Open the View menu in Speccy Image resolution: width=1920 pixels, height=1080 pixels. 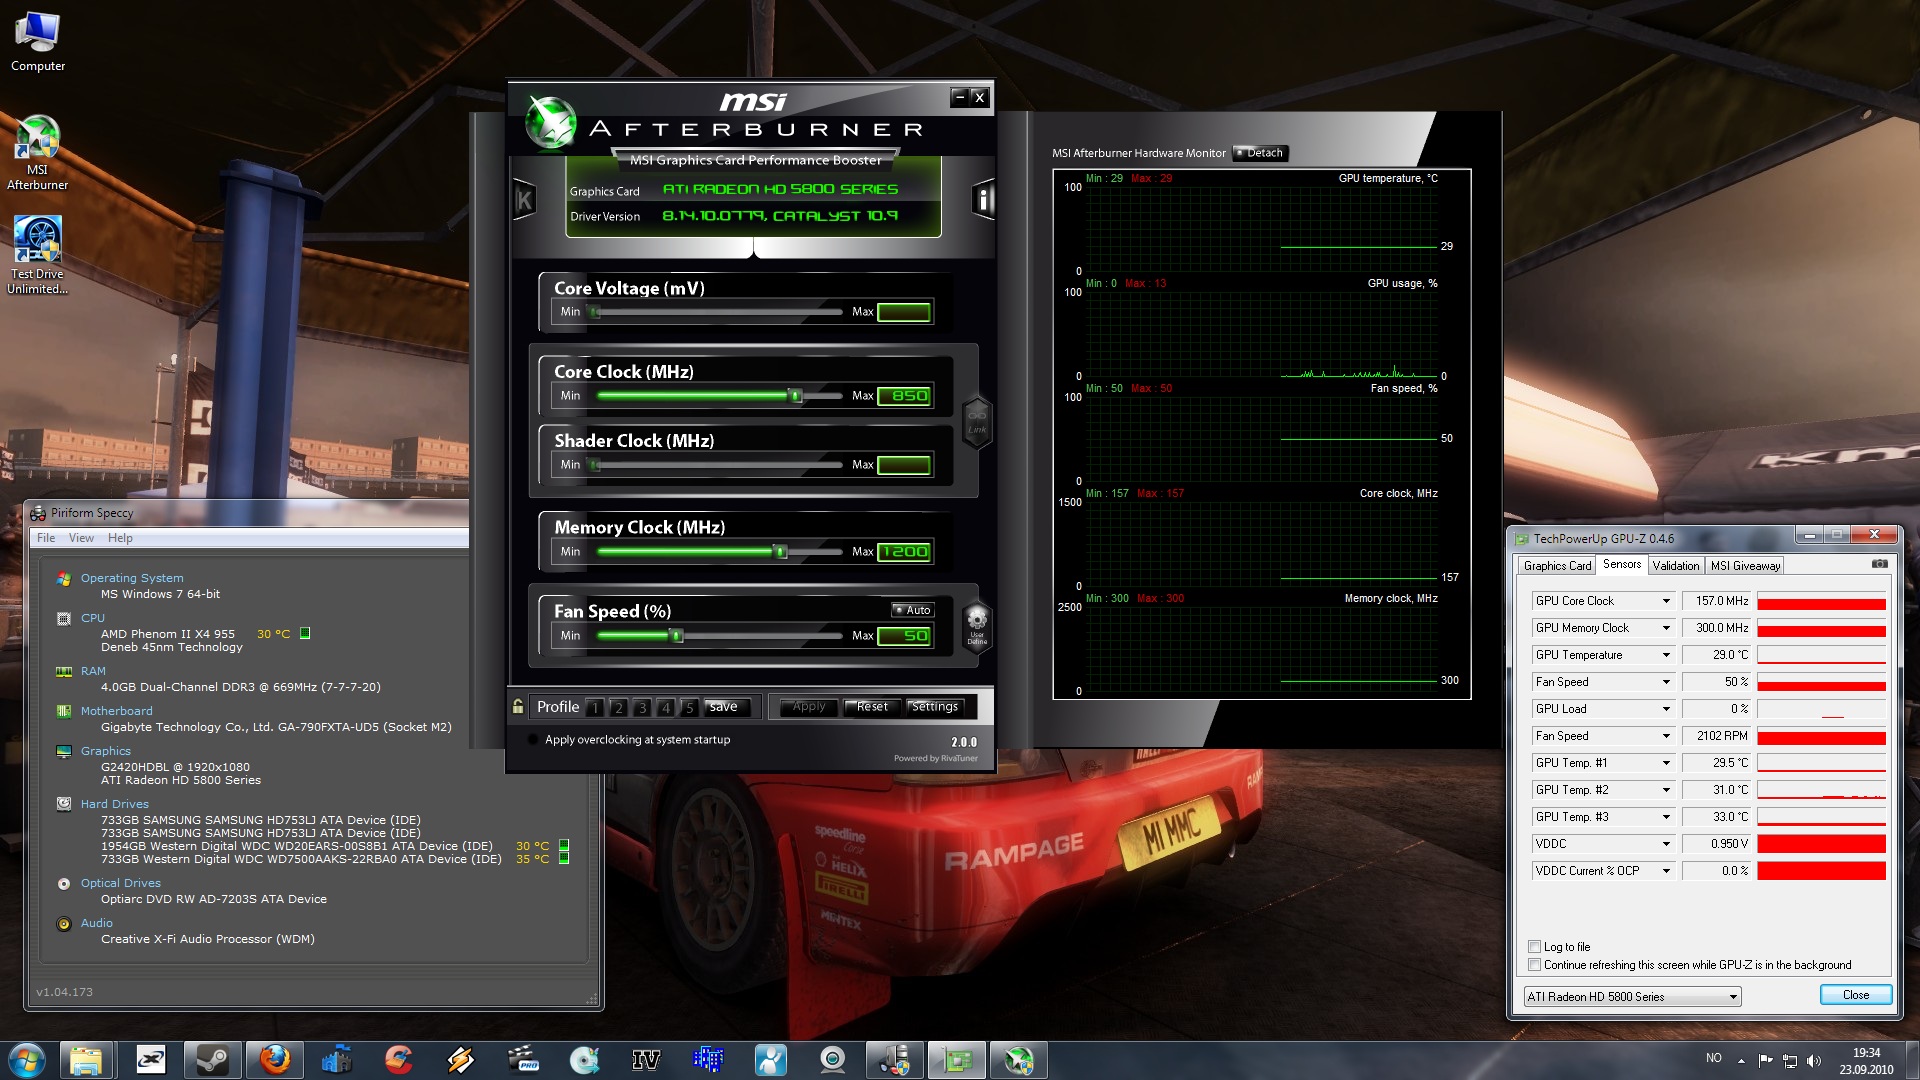(x=81, y=538)
